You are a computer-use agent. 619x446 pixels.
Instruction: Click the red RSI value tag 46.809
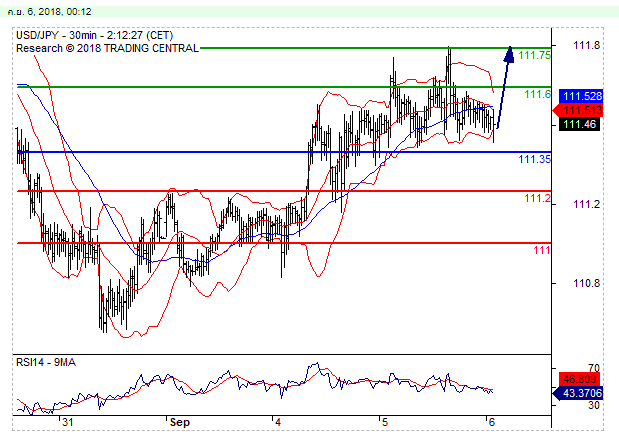point(580,379)
